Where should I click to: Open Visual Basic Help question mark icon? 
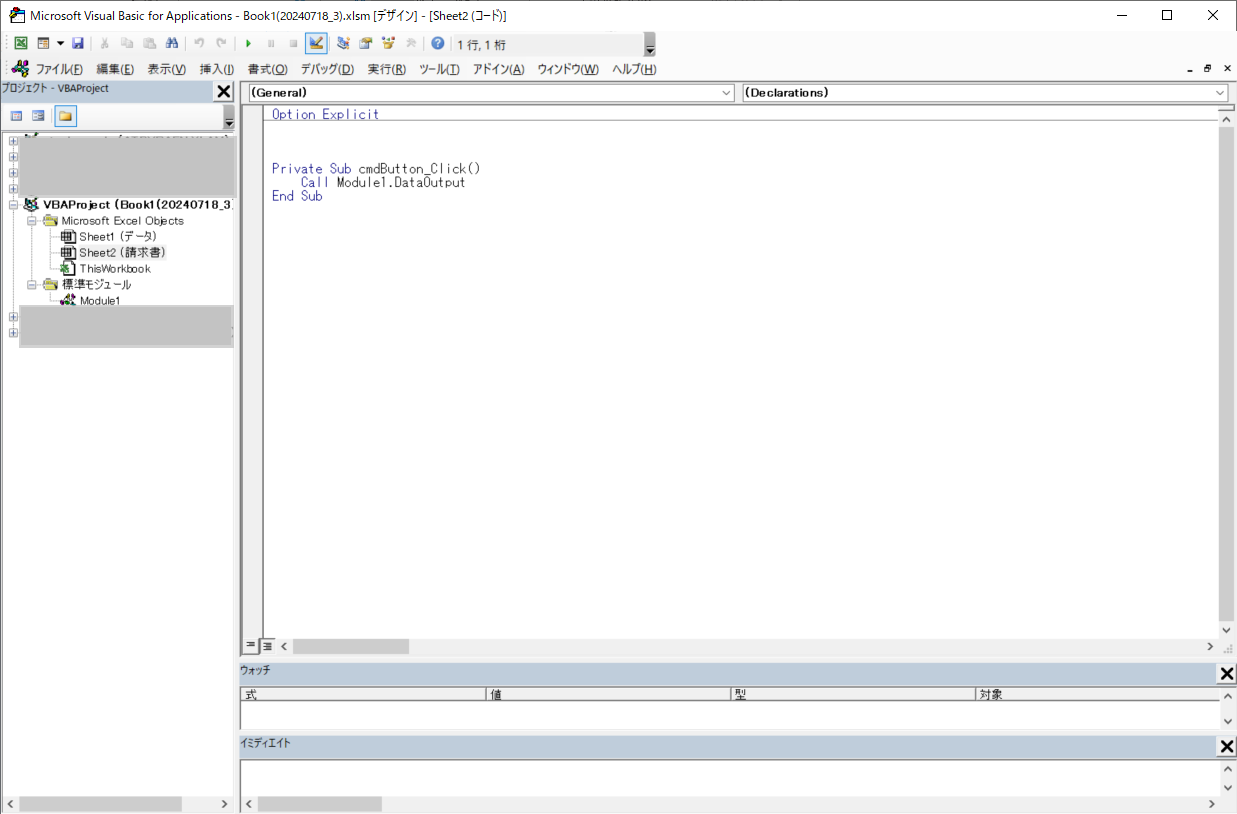coord(438,44)
